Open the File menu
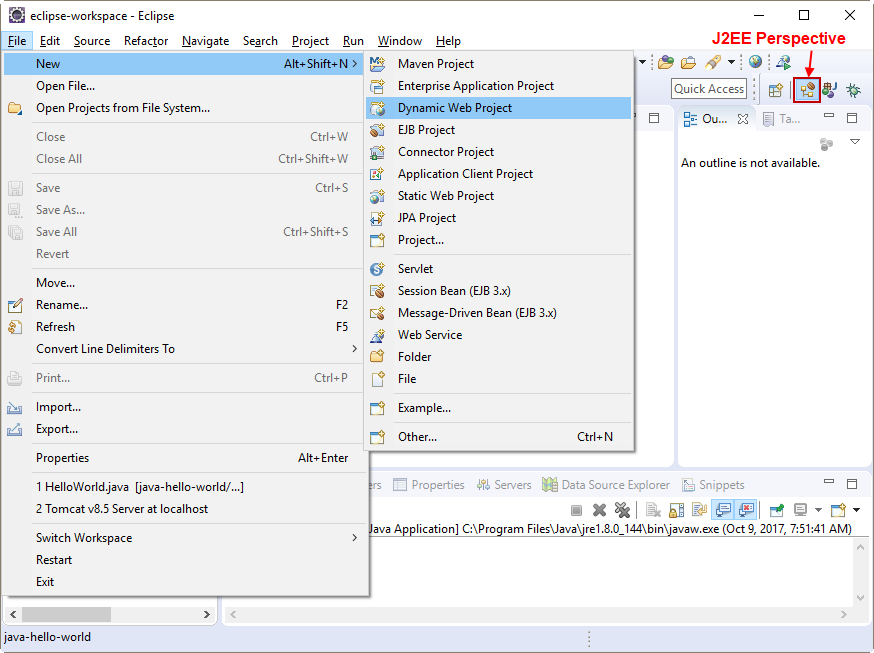874x653 pixels. pyautogui.click(x=17, y=41)
